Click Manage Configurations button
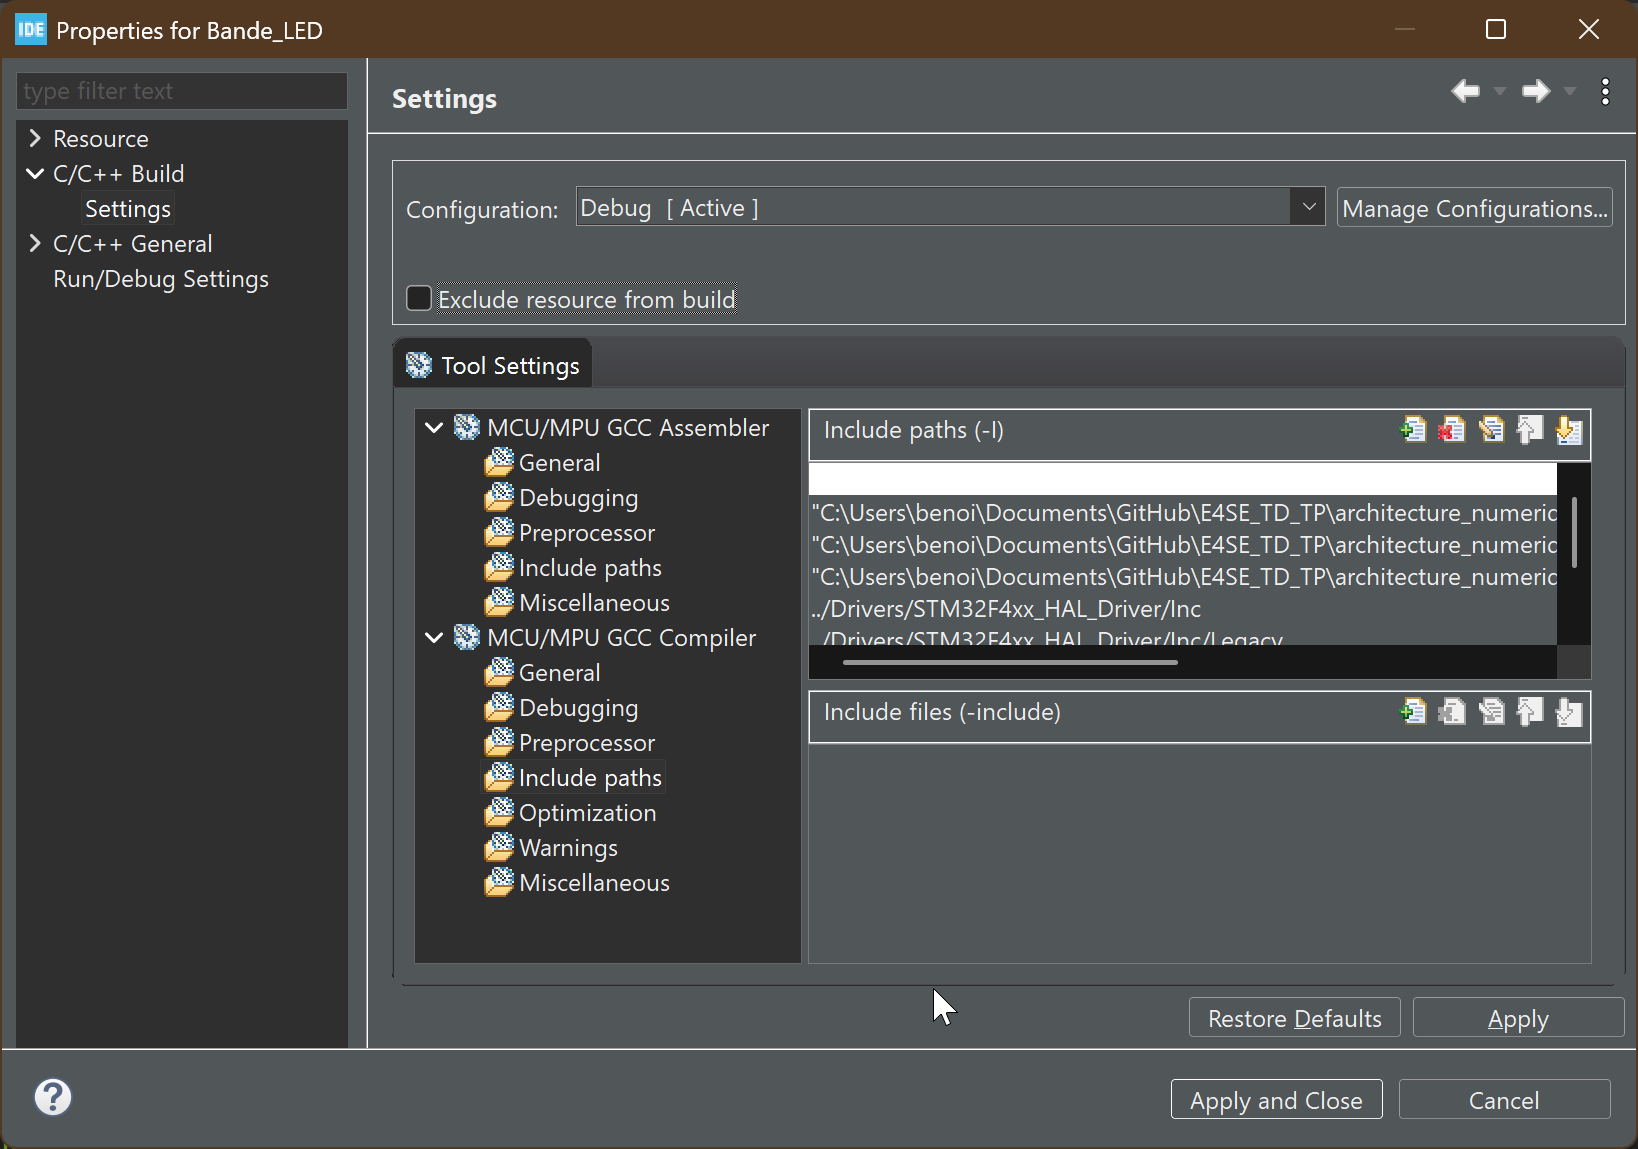Viewport: 1638px width, 1149px height. click(1475, 208)
